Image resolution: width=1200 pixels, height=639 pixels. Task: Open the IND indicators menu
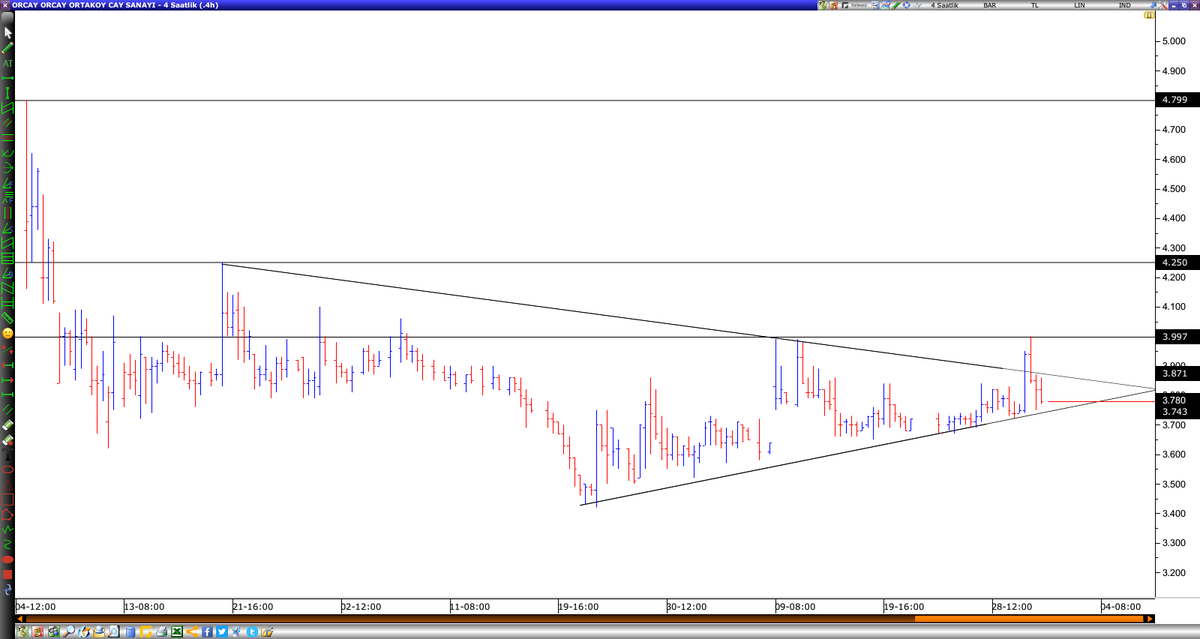(1125, 5)
